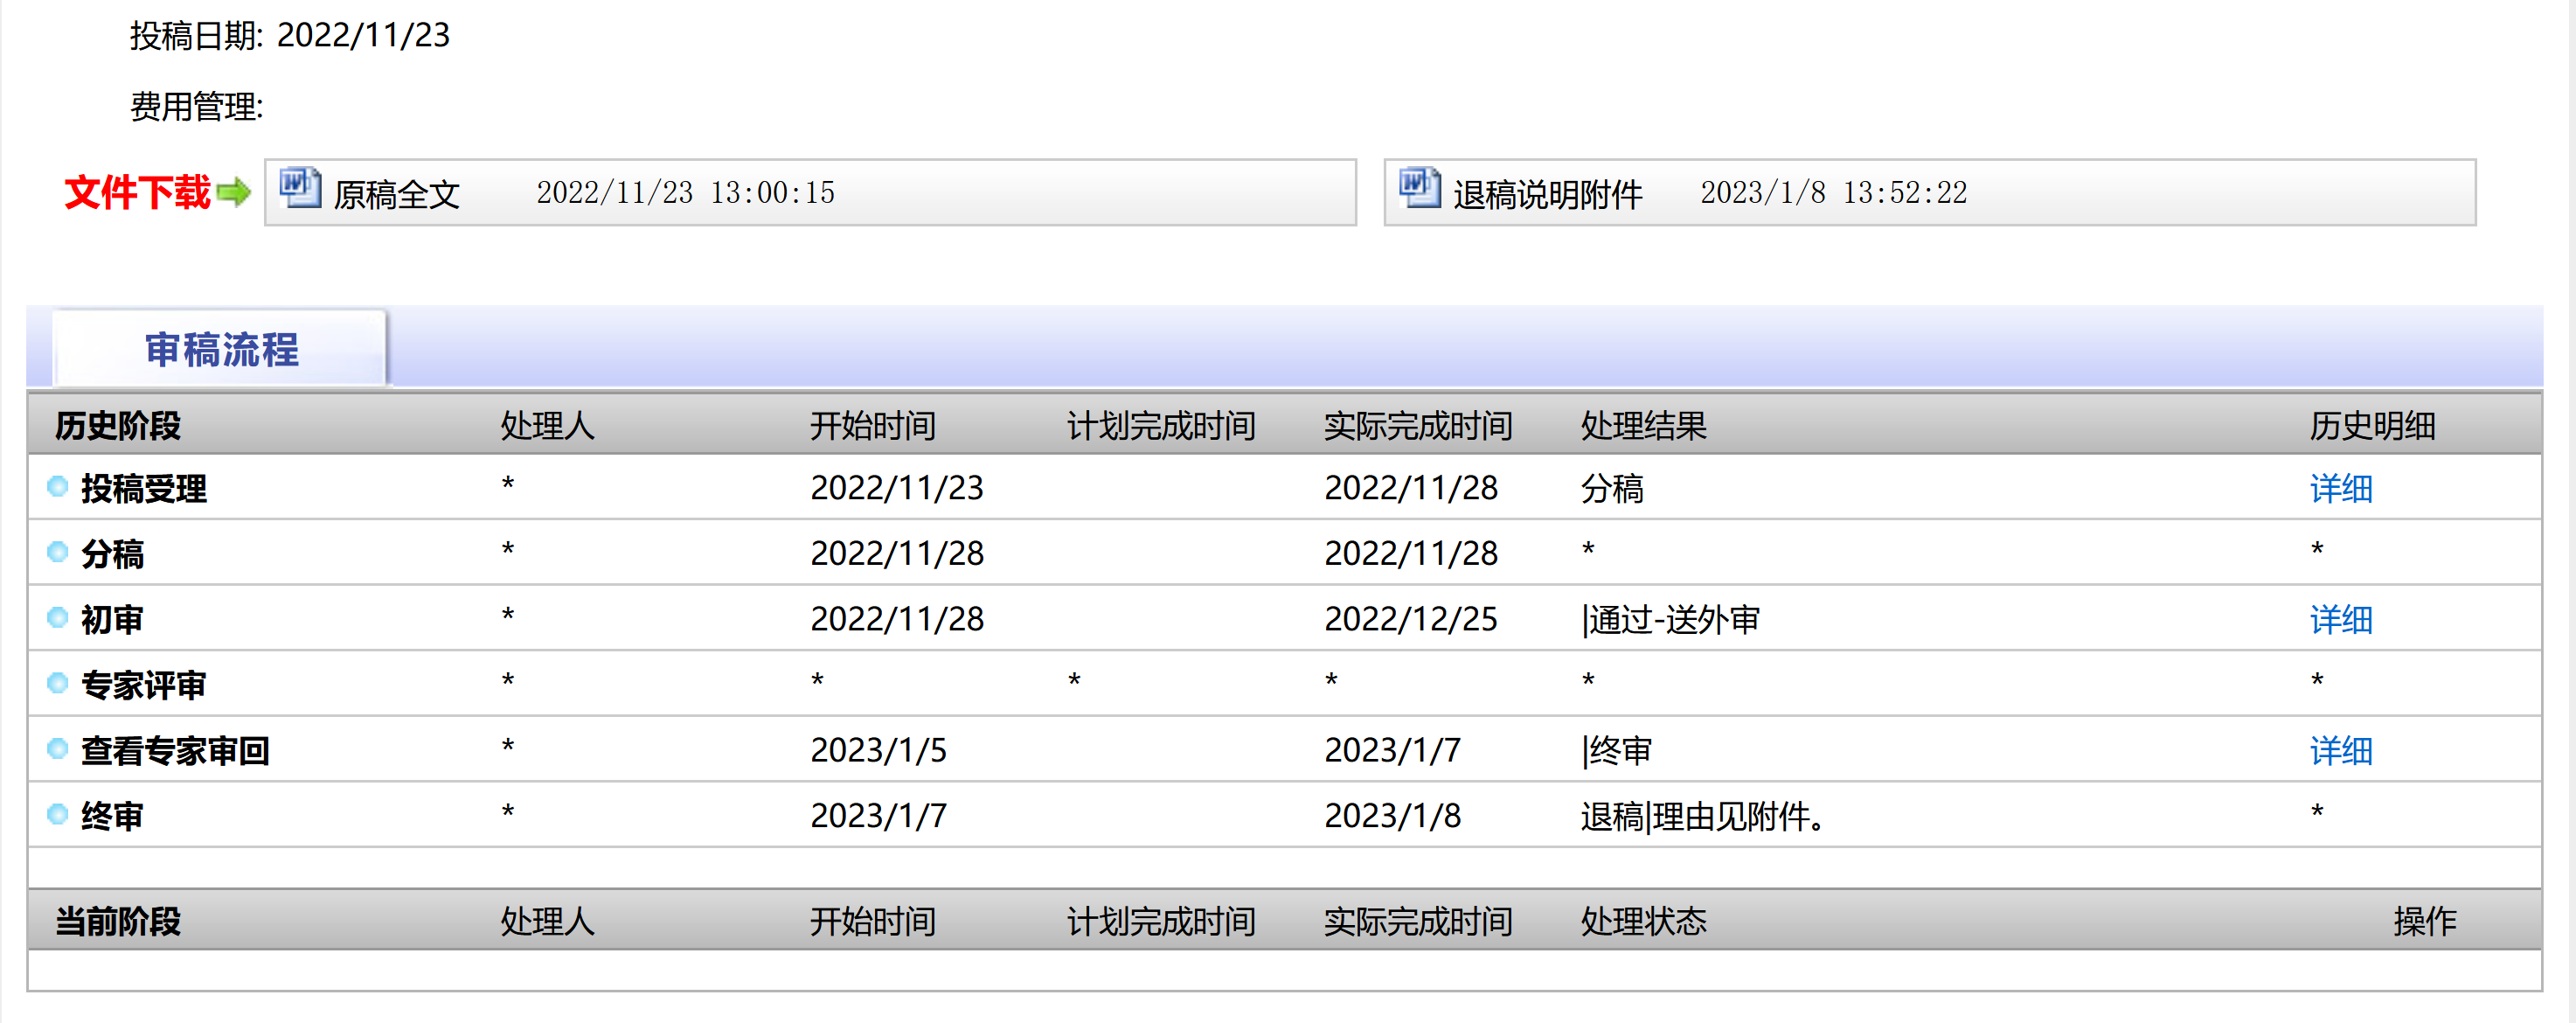The height and width of the screenshot is (1023, 2576).
Task: Open 详细 link for 查看专家审回 row
Action: click(2340, 751)
